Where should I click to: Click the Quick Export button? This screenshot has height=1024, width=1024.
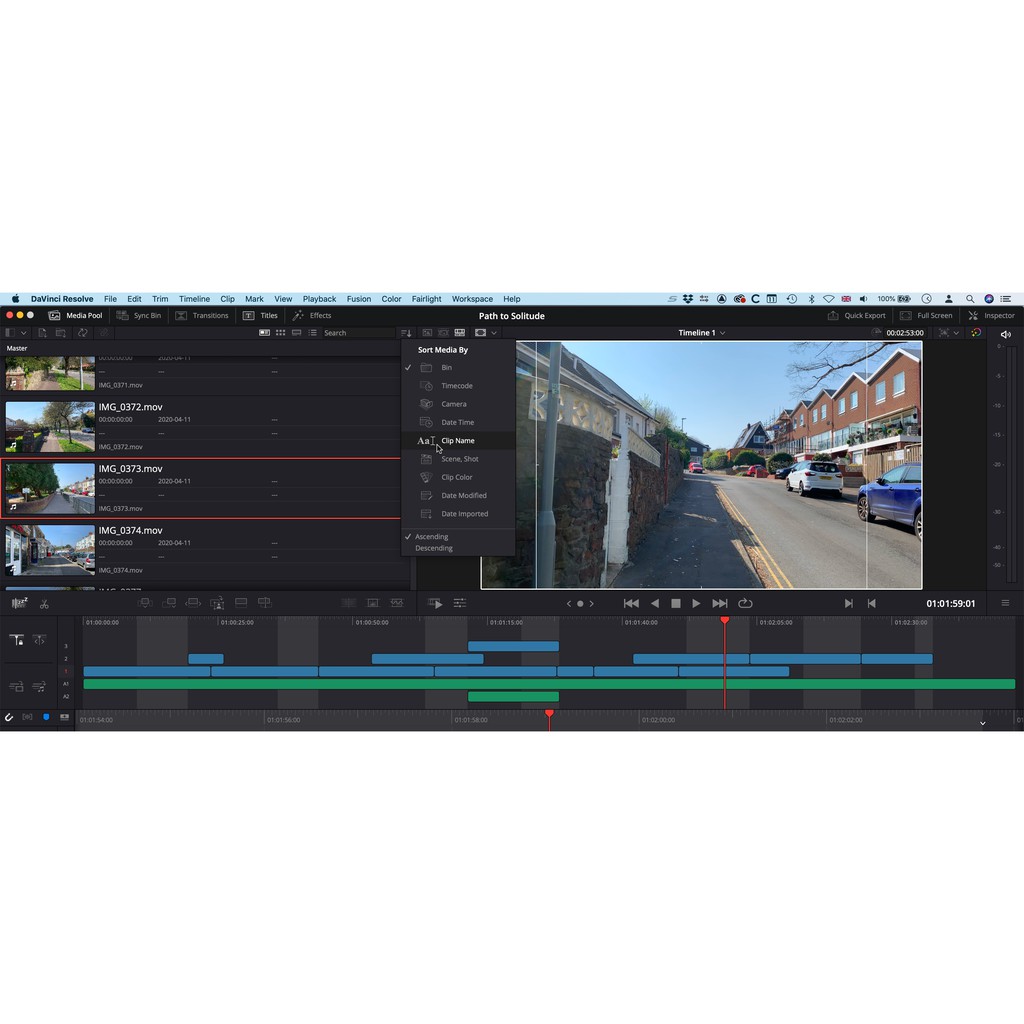pyautogui.click(x=856, y=315)
